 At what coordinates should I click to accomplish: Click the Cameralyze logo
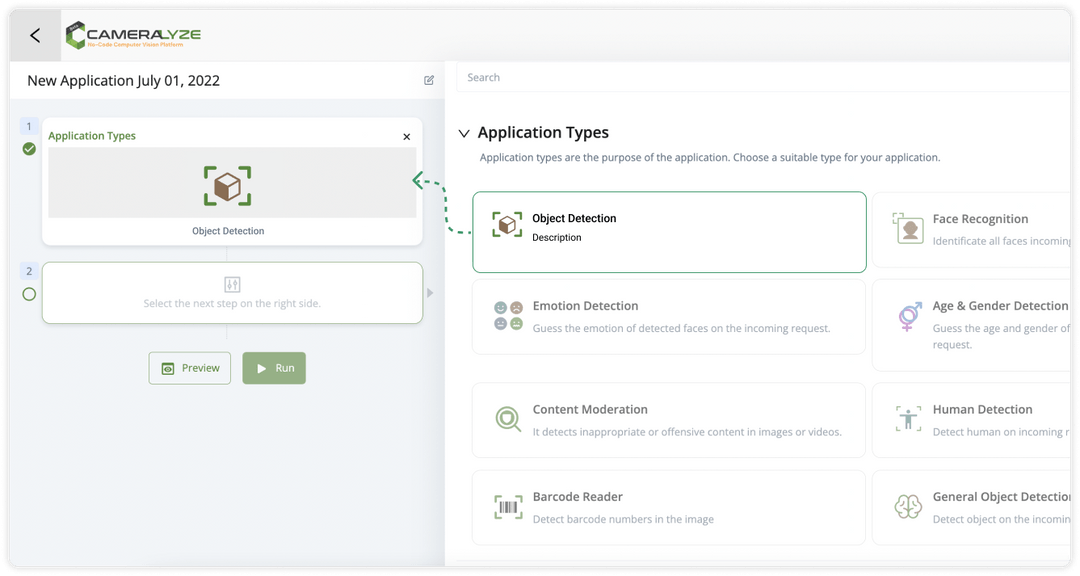pos(133,36)
